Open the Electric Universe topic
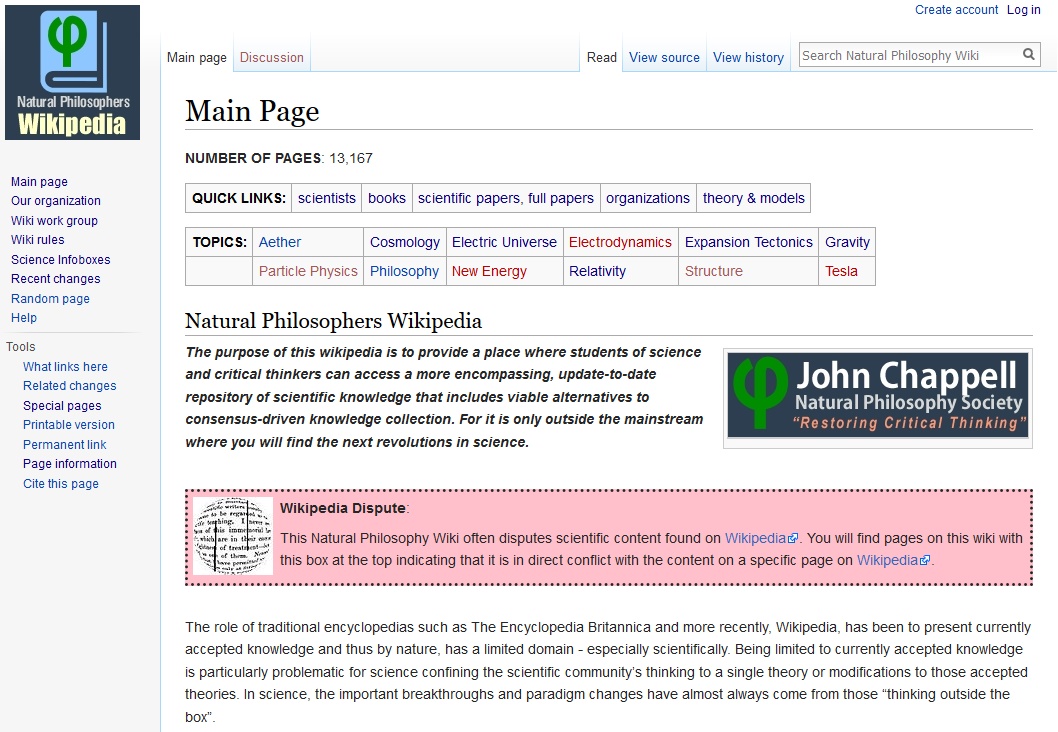The image size is (1058, 732). point(504,242)
